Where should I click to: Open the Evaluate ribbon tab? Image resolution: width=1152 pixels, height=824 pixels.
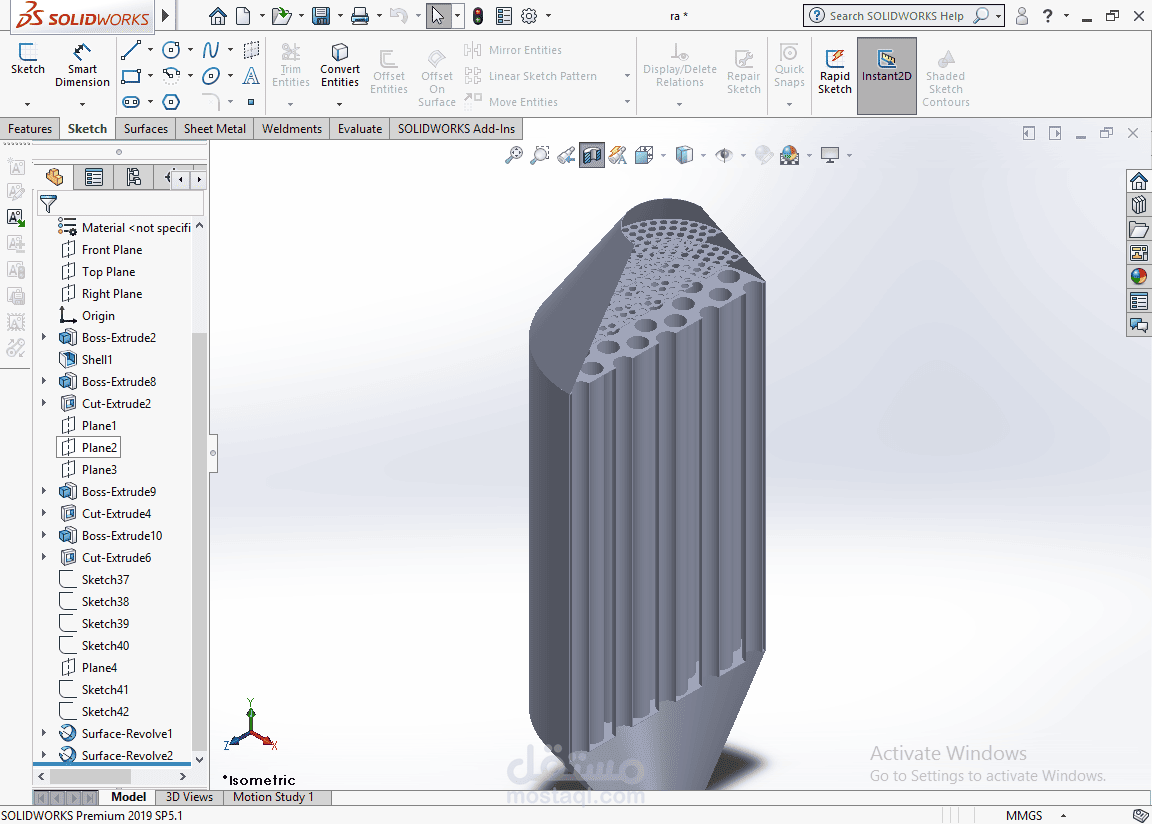click(360, 129)
